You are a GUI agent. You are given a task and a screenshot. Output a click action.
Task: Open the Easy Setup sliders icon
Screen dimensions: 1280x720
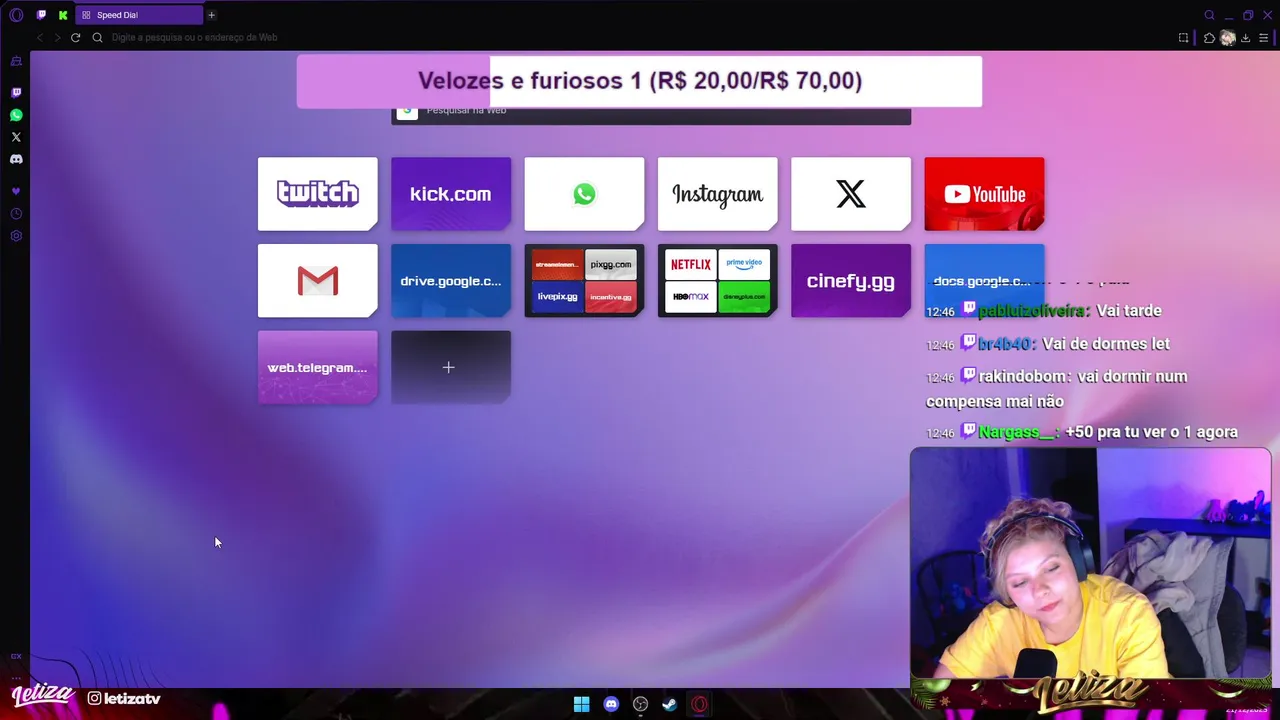[x=1264, y=38]
